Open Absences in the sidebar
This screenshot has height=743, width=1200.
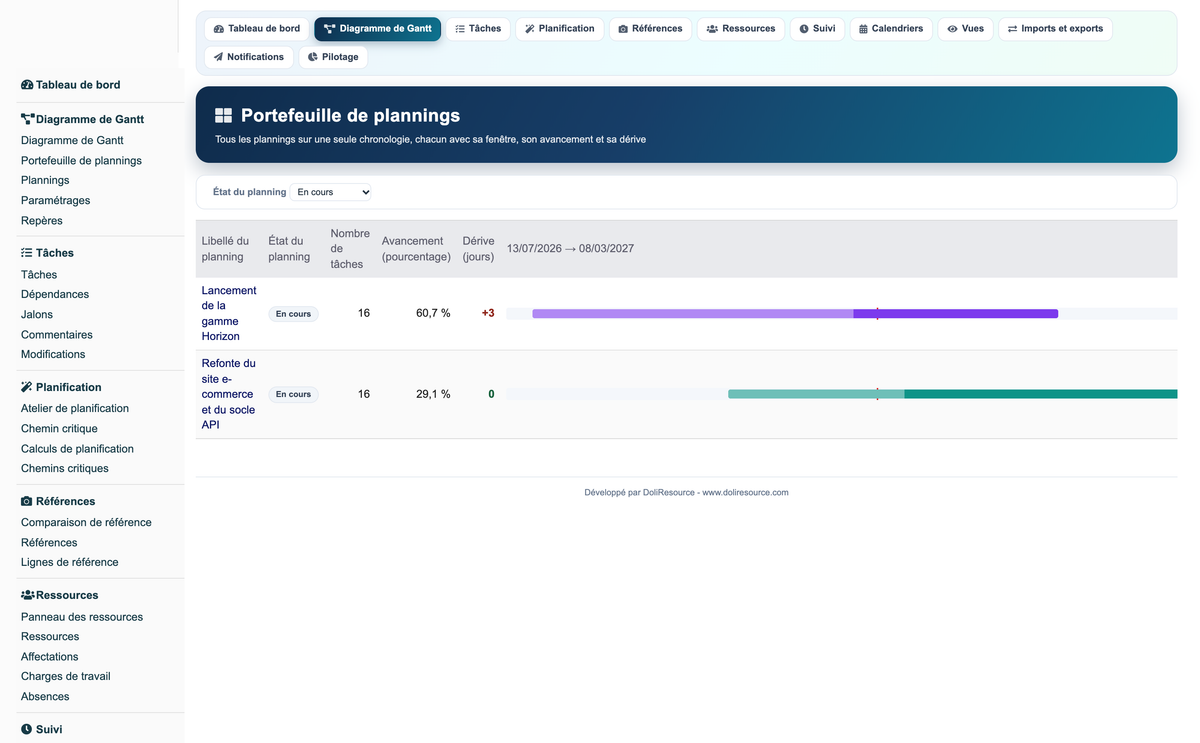tap(45, 696)
